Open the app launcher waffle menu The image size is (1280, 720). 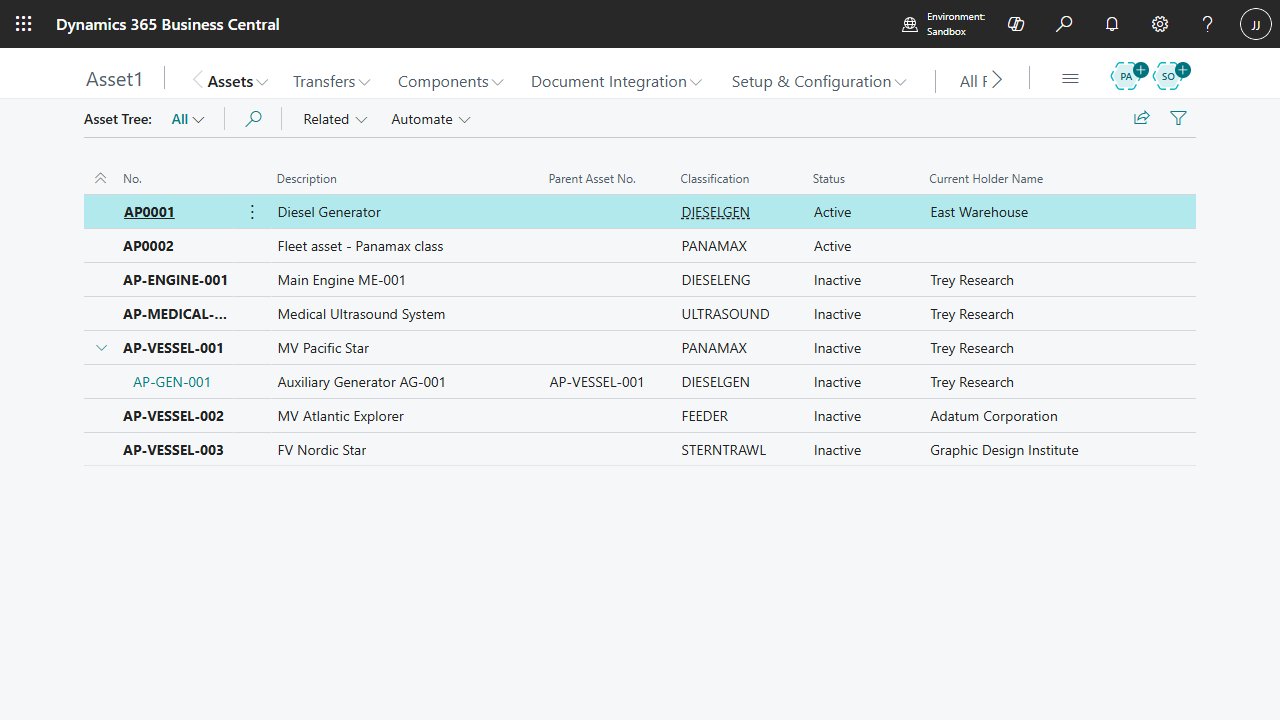pyautogui.click(x=24, y=24)
